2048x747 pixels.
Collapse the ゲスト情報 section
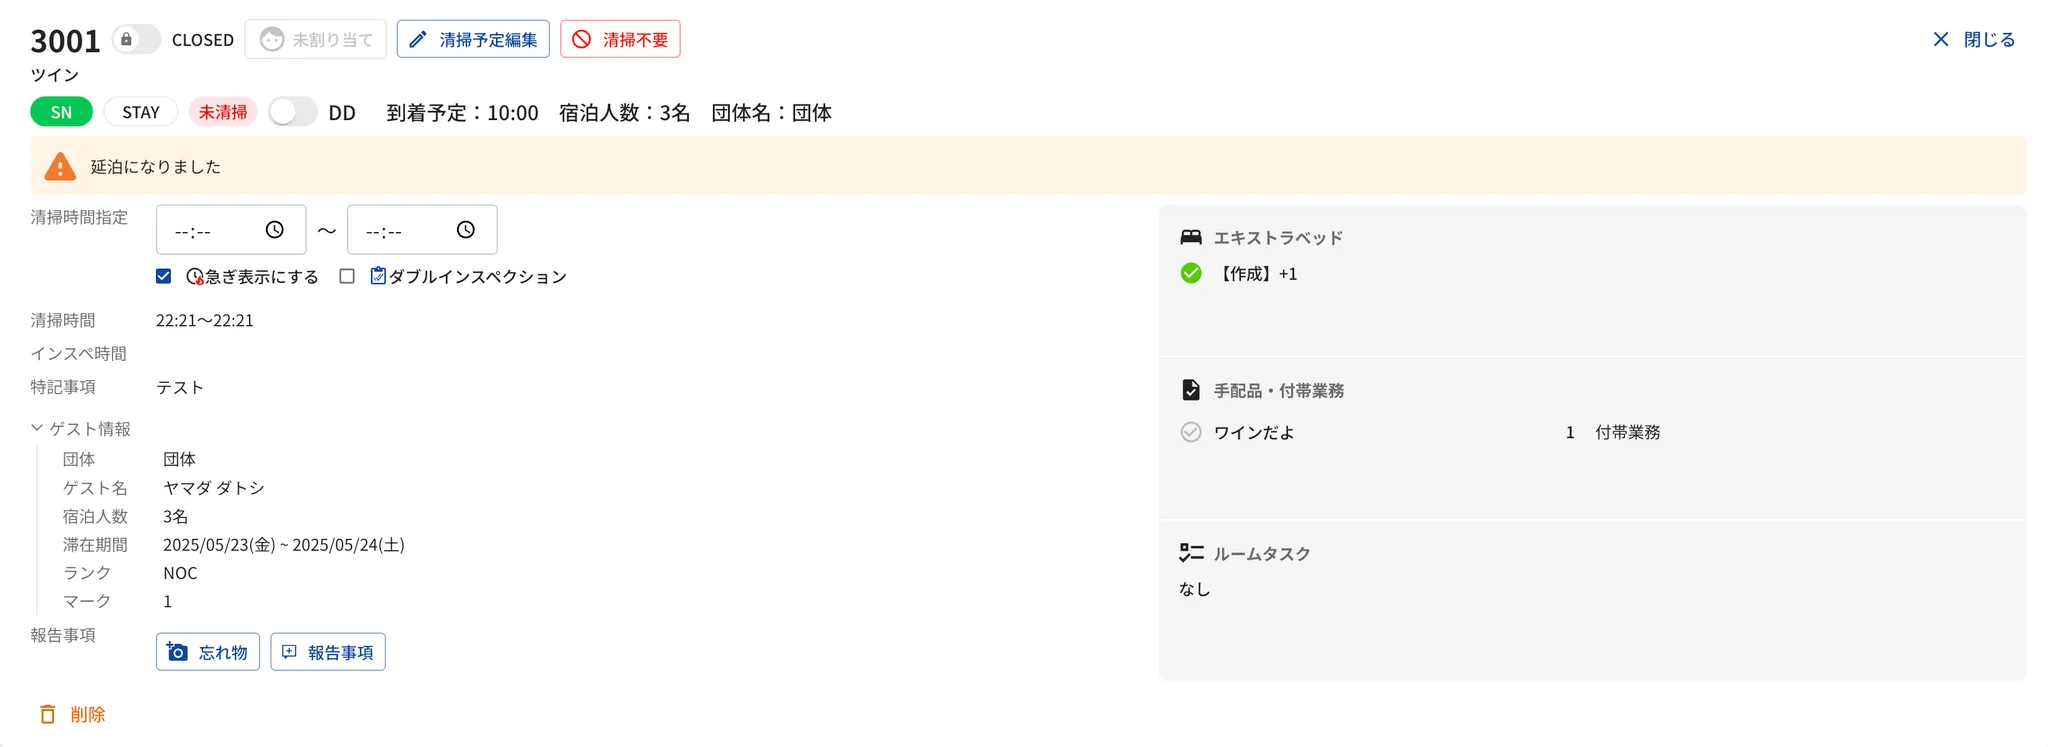37,428
